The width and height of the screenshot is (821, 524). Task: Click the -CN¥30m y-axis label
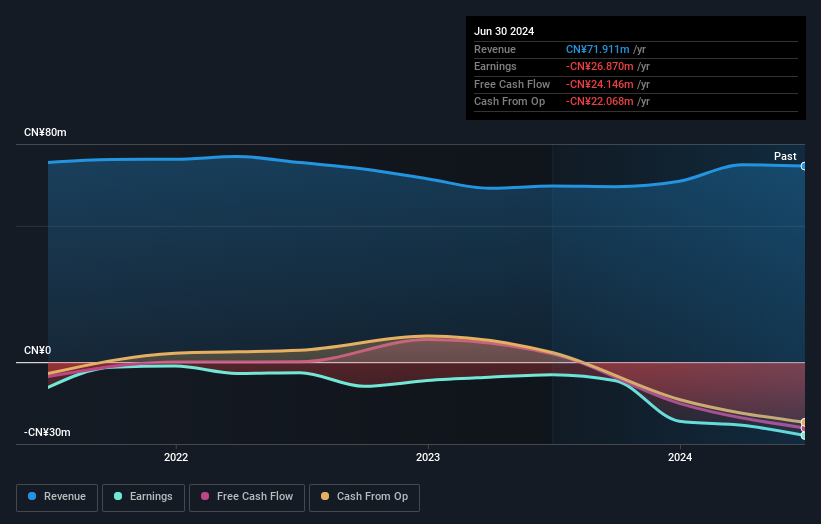point(47,432)
